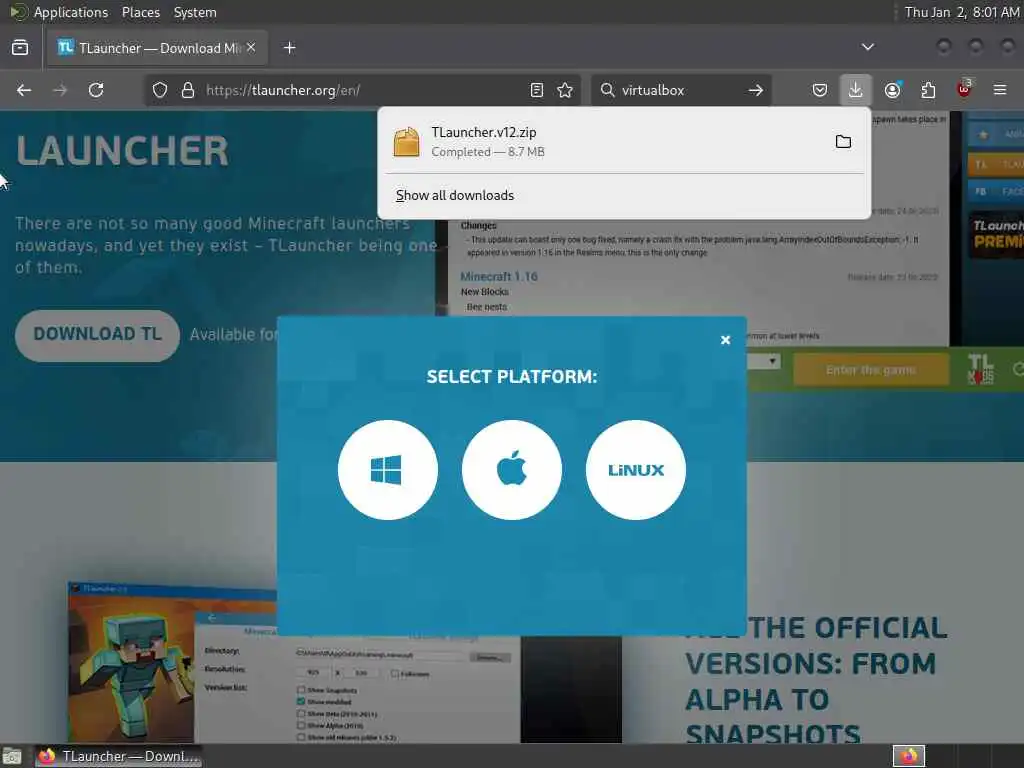The width and height of the screenshot is (1024, 768).
Task: Select the Windows platform icon
Action: (387, 470)
